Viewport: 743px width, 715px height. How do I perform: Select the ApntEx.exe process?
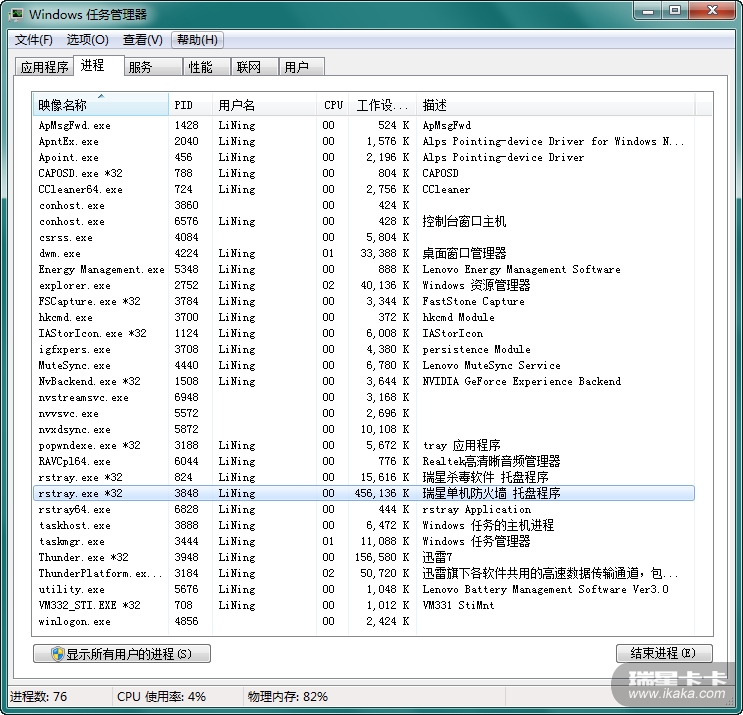364,141
